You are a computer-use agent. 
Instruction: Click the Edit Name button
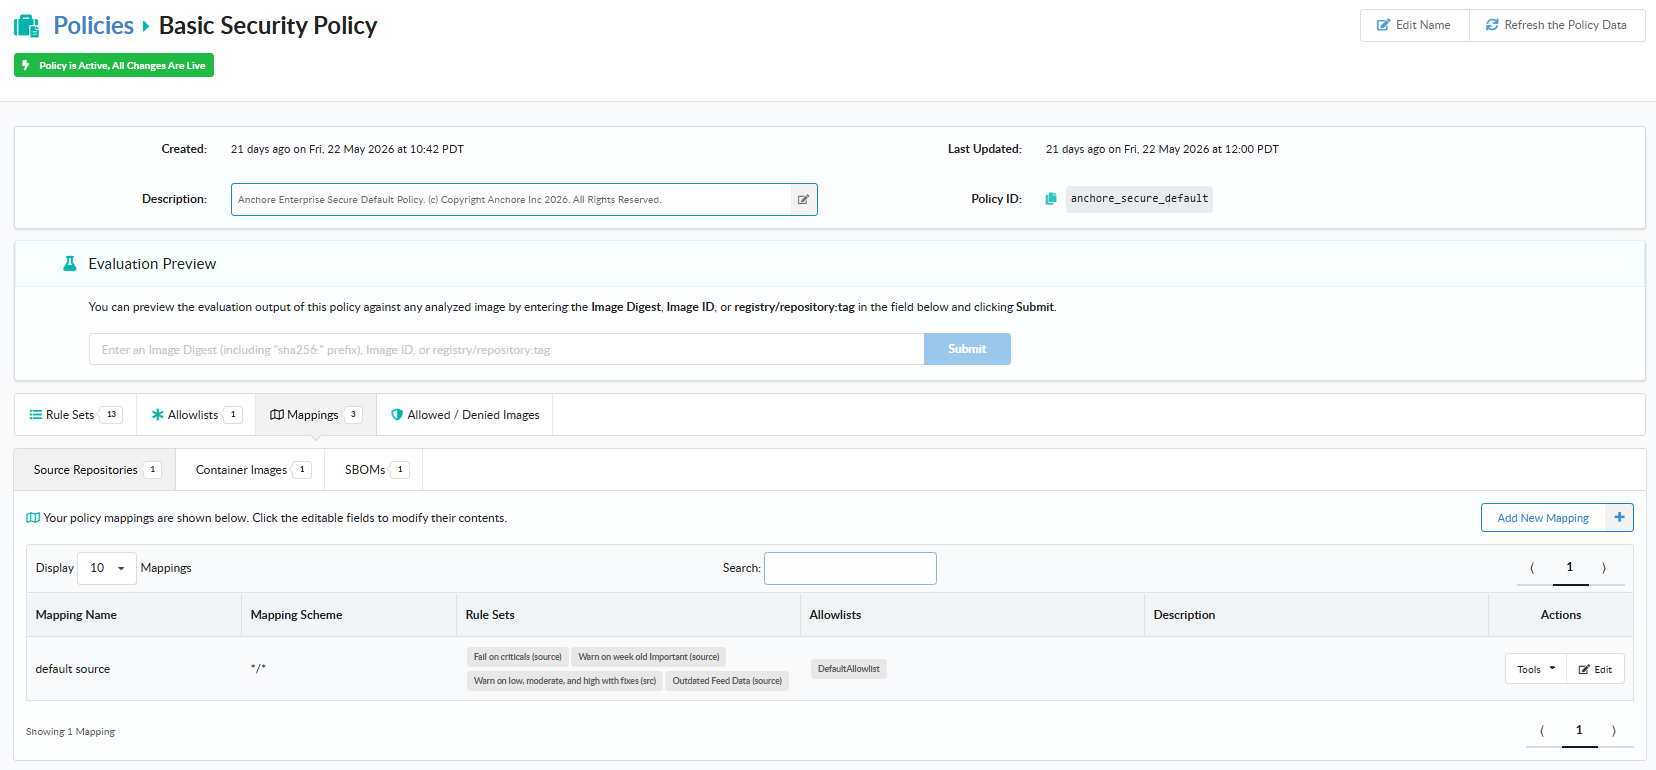[1414, 25]
